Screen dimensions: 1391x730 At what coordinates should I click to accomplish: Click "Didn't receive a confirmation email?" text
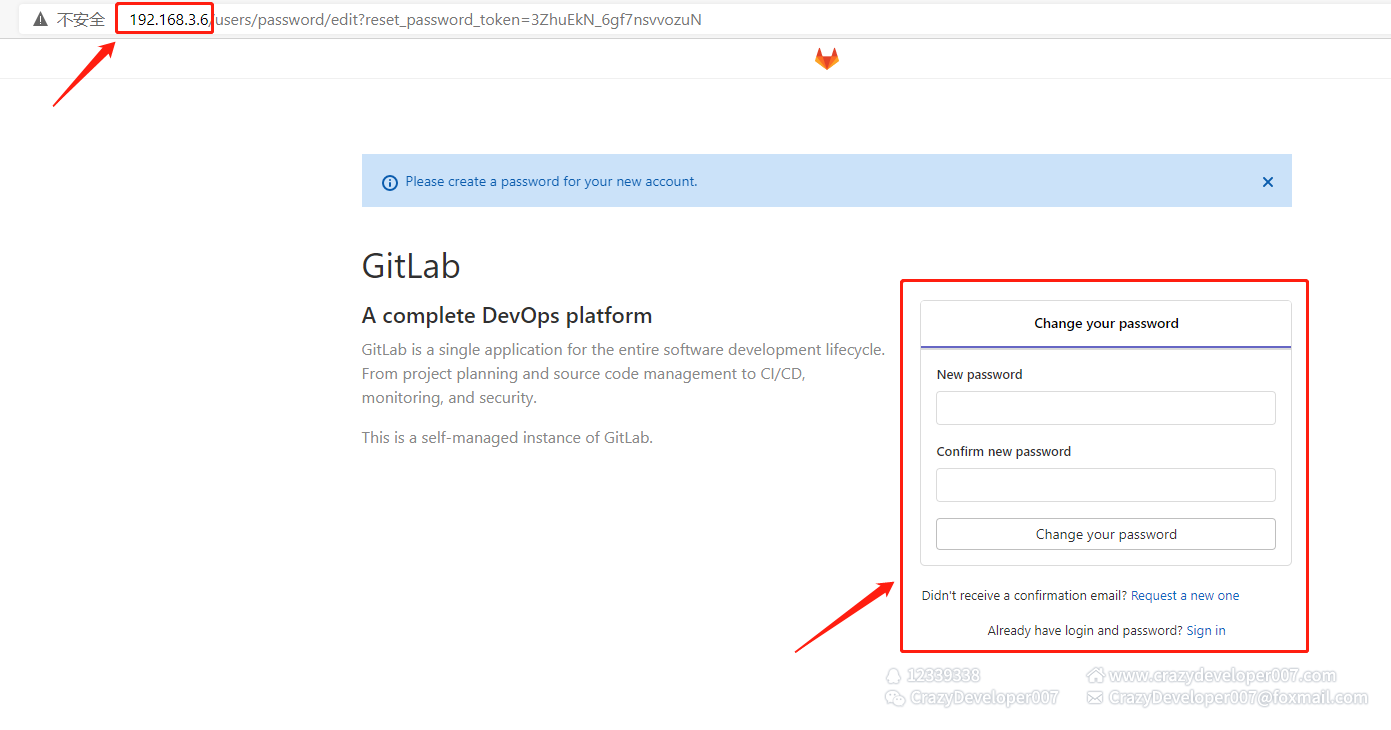coord(1024,596)
